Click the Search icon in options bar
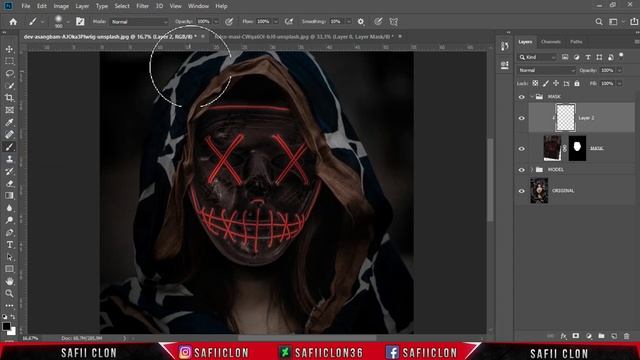This screenshot has width=640, height=360. click(x=599, y=22)
